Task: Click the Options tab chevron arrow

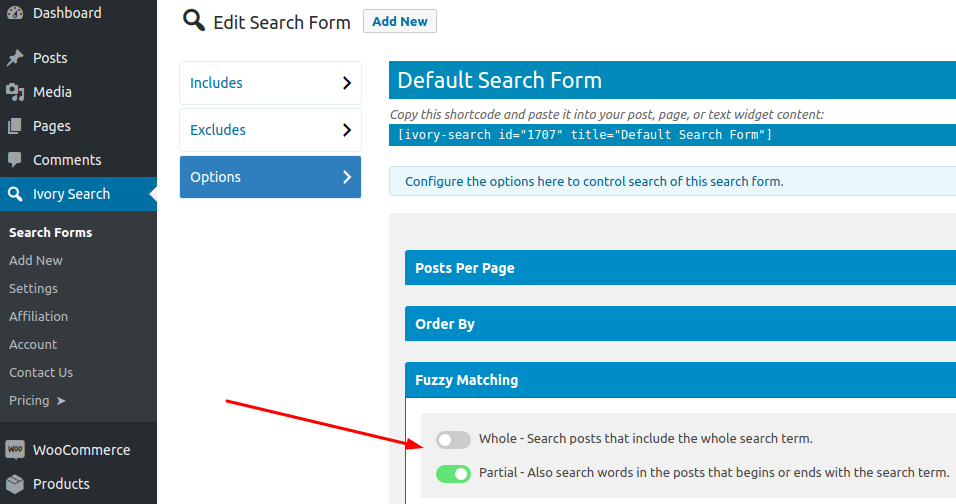Action: tap(347, 177)
